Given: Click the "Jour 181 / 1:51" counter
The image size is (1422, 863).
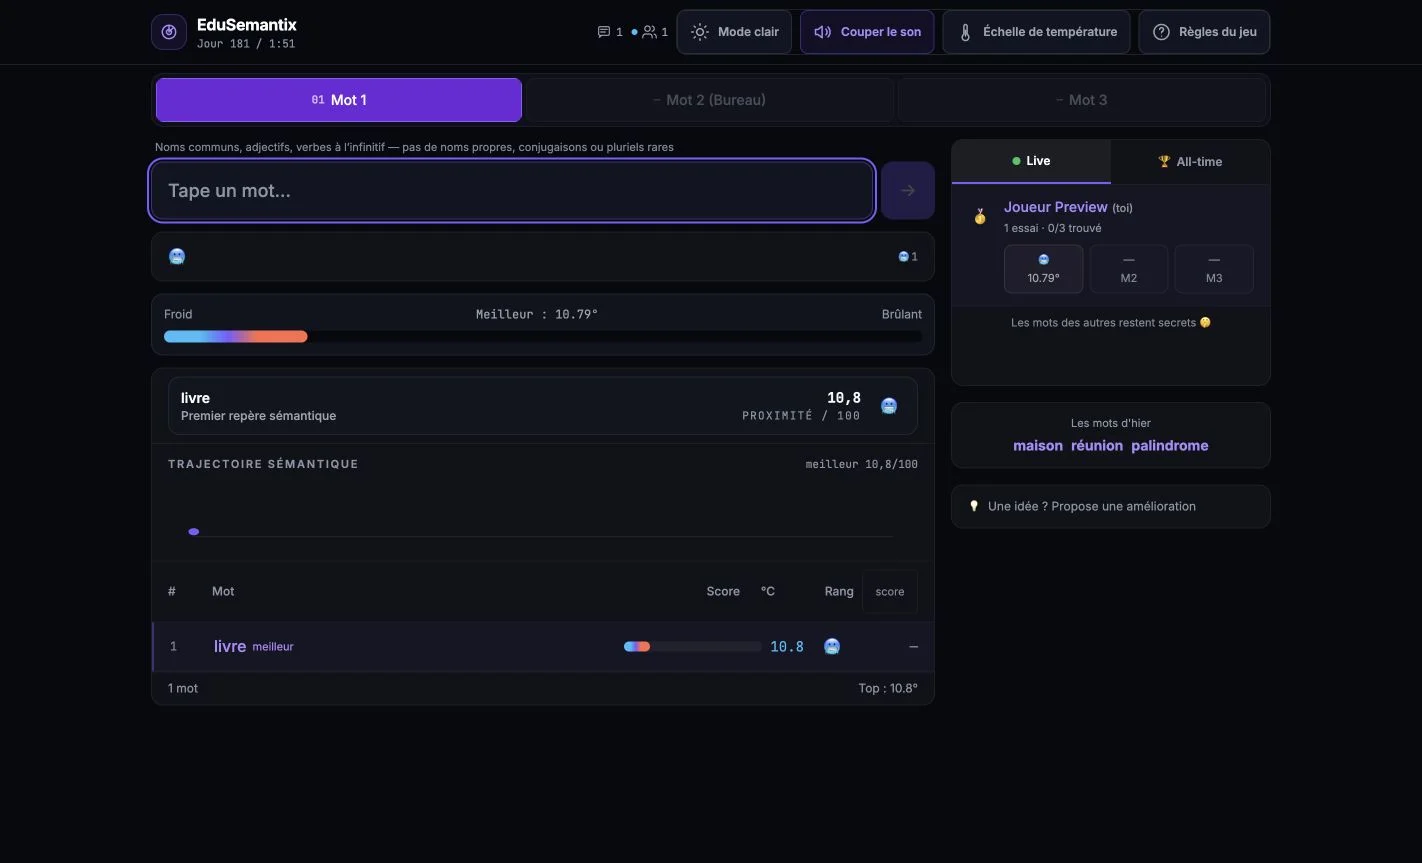Looking at the screenshot, I should 246,44.
